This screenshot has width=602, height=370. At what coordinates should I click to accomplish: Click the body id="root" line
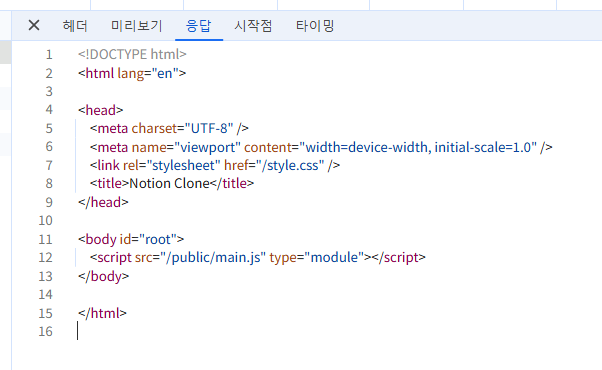click(131, 239)
